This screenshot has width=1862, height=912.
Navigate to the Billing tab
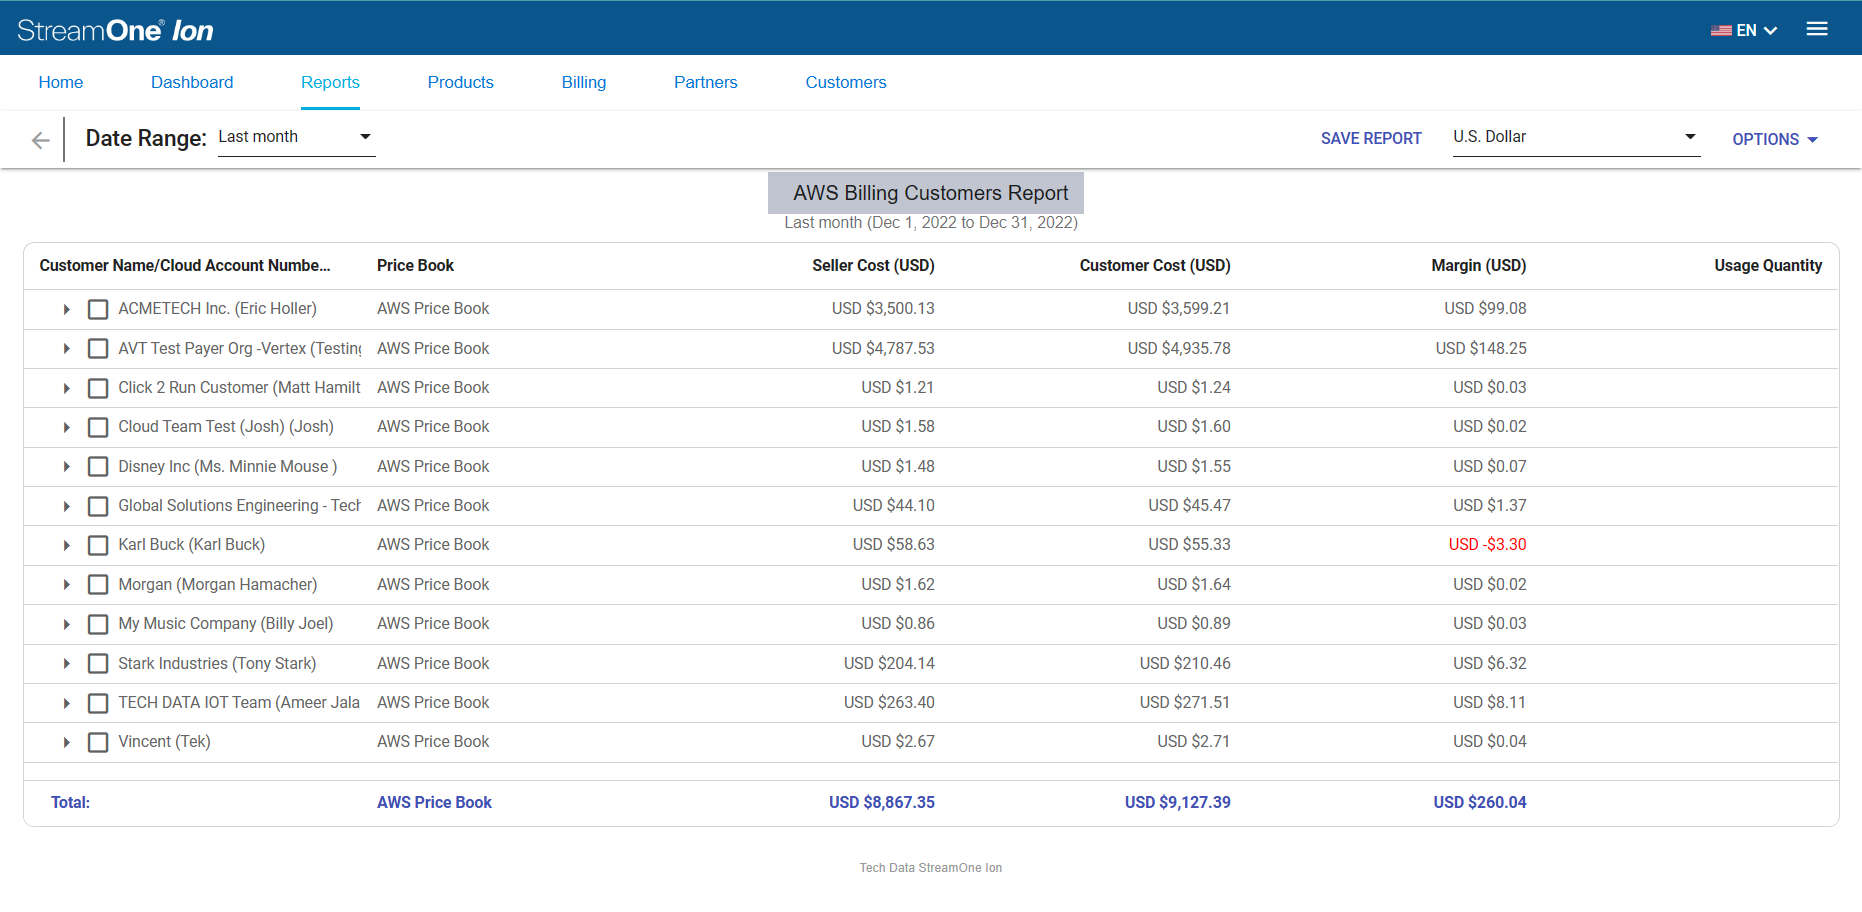[x=584, y=82]
